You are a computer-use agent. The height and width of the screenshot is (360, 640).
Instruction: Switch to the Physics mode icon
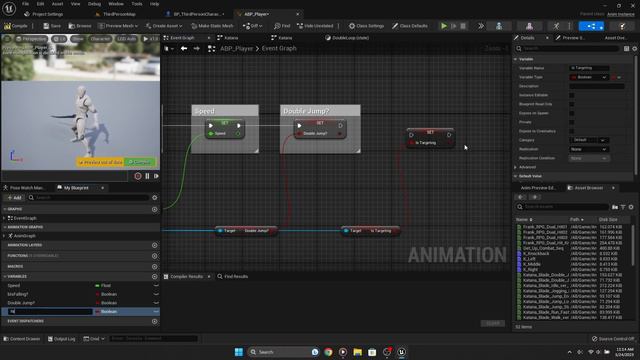point(622,26)
